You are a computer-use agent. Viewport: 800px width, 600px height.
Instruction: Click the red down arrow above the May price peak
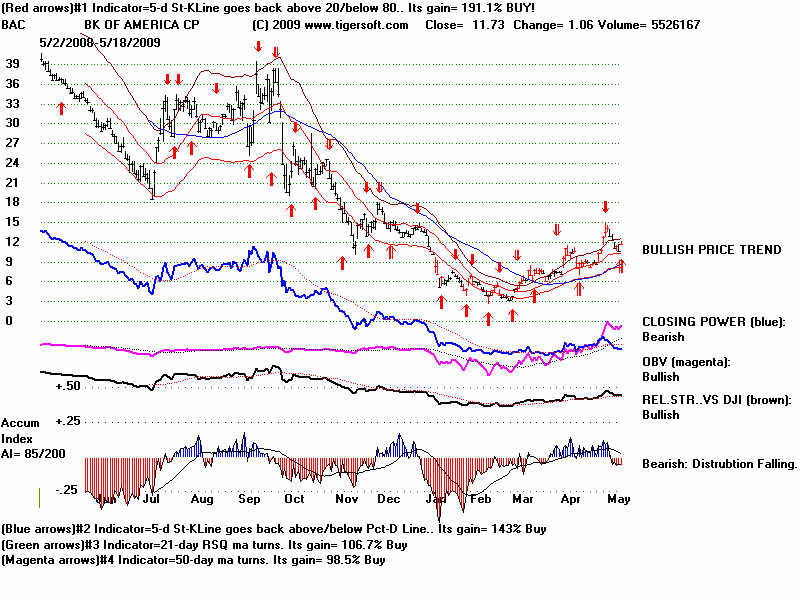pyautogui.click(x=605, y=205)
